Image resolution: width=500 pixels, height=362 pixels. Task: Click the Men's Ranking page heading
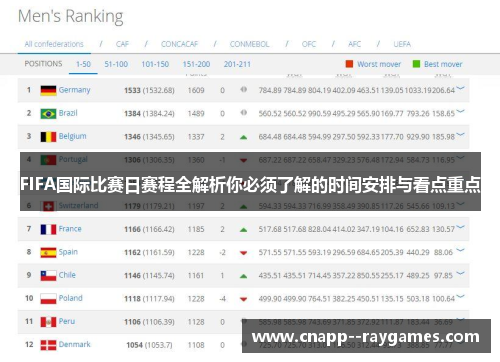(x=71, y=16)
